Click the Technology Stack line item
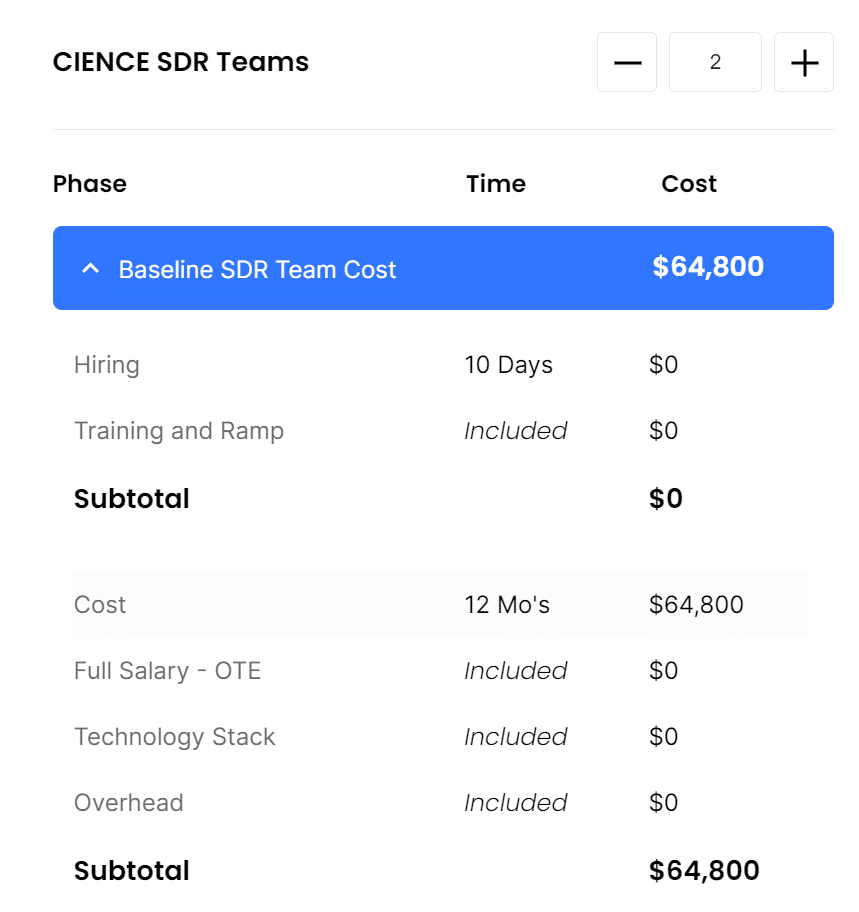 [x=175, y=737]
